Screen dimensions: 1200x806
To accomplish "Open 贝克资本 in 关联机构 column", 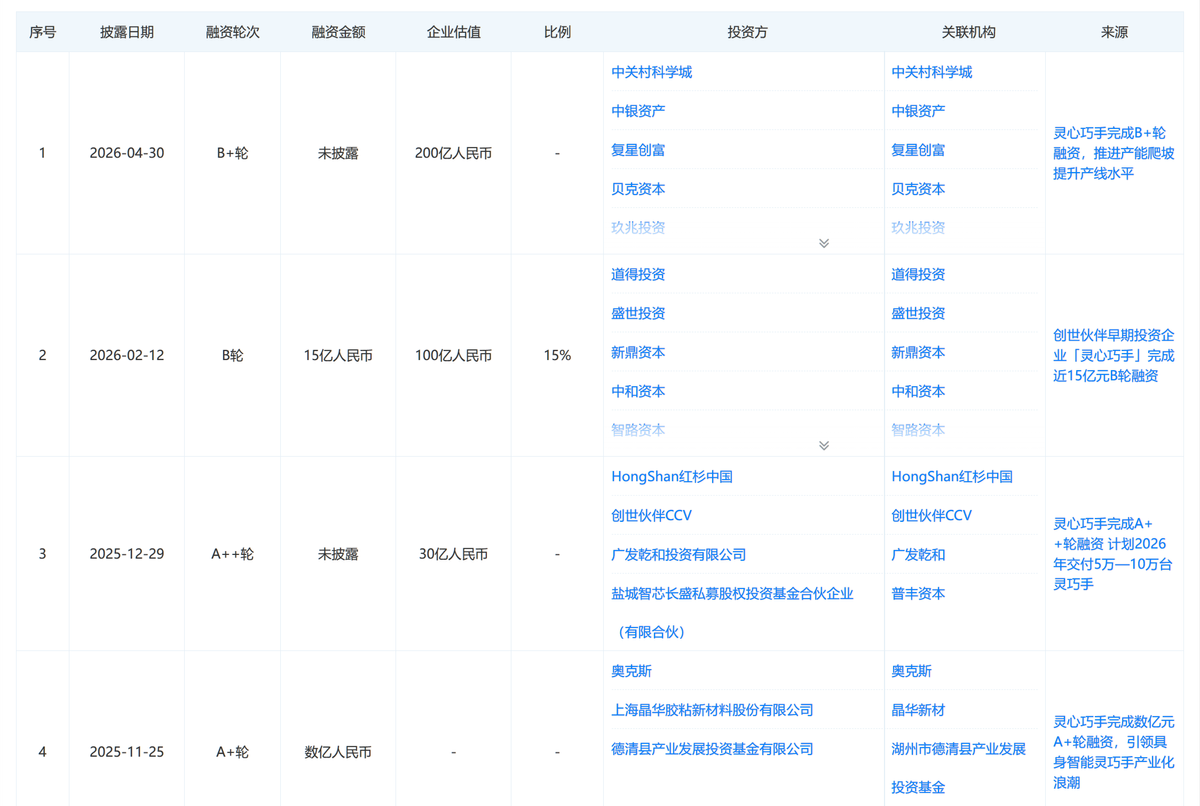I will pyautogui.click(x=918, y=189).
